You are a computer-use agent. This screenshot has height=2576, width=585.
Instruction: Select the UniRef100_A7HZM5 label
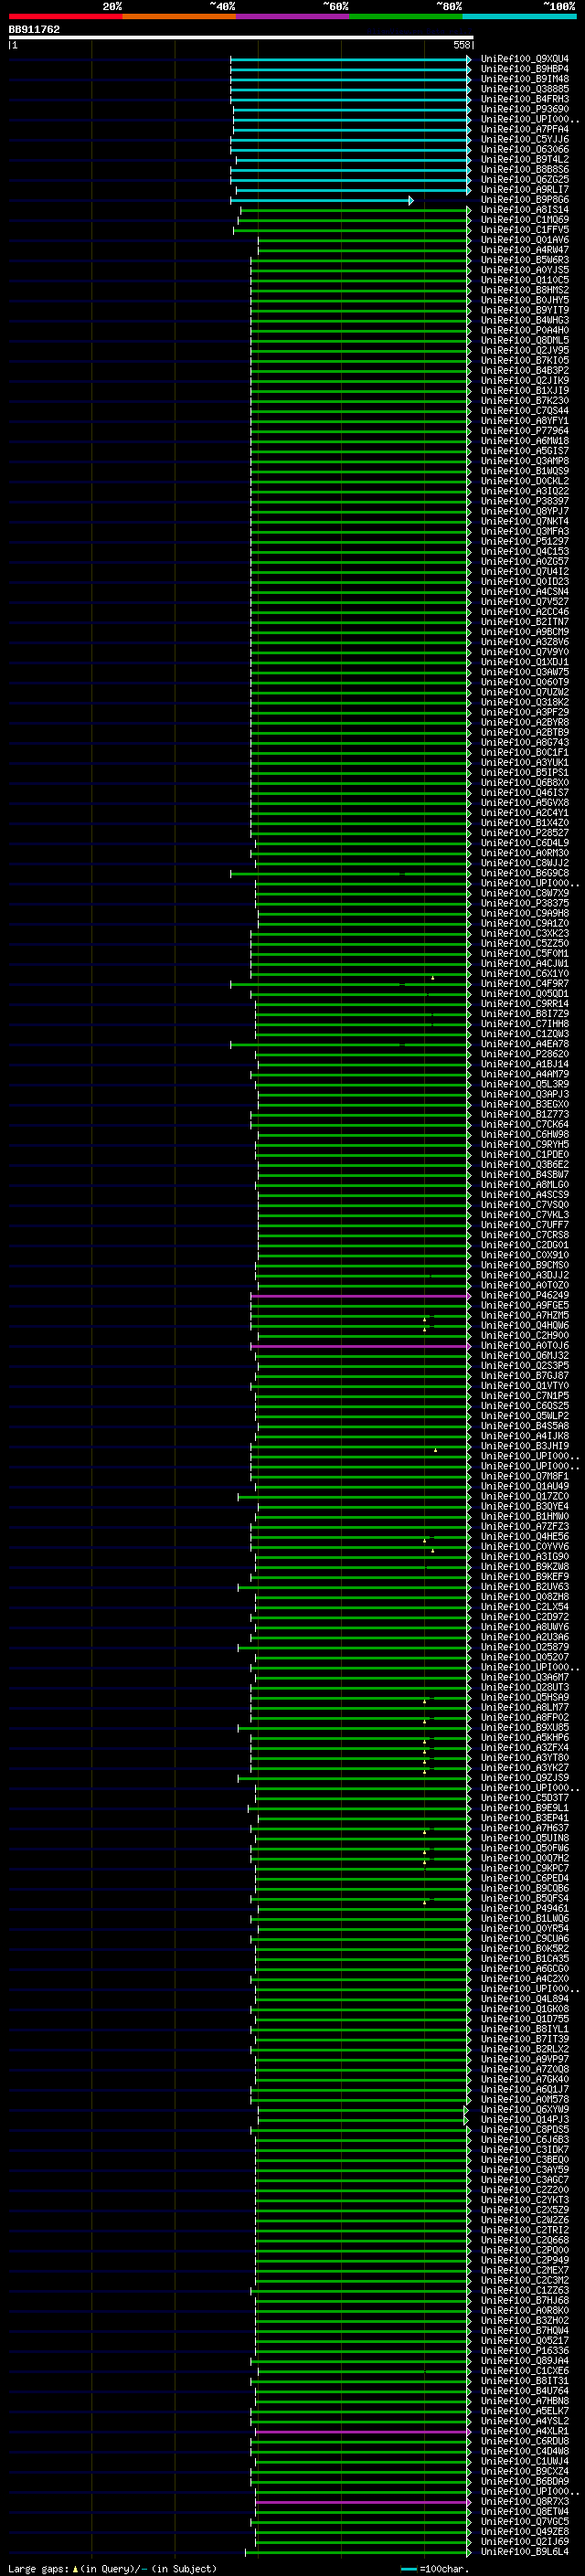pos(524,1315)
